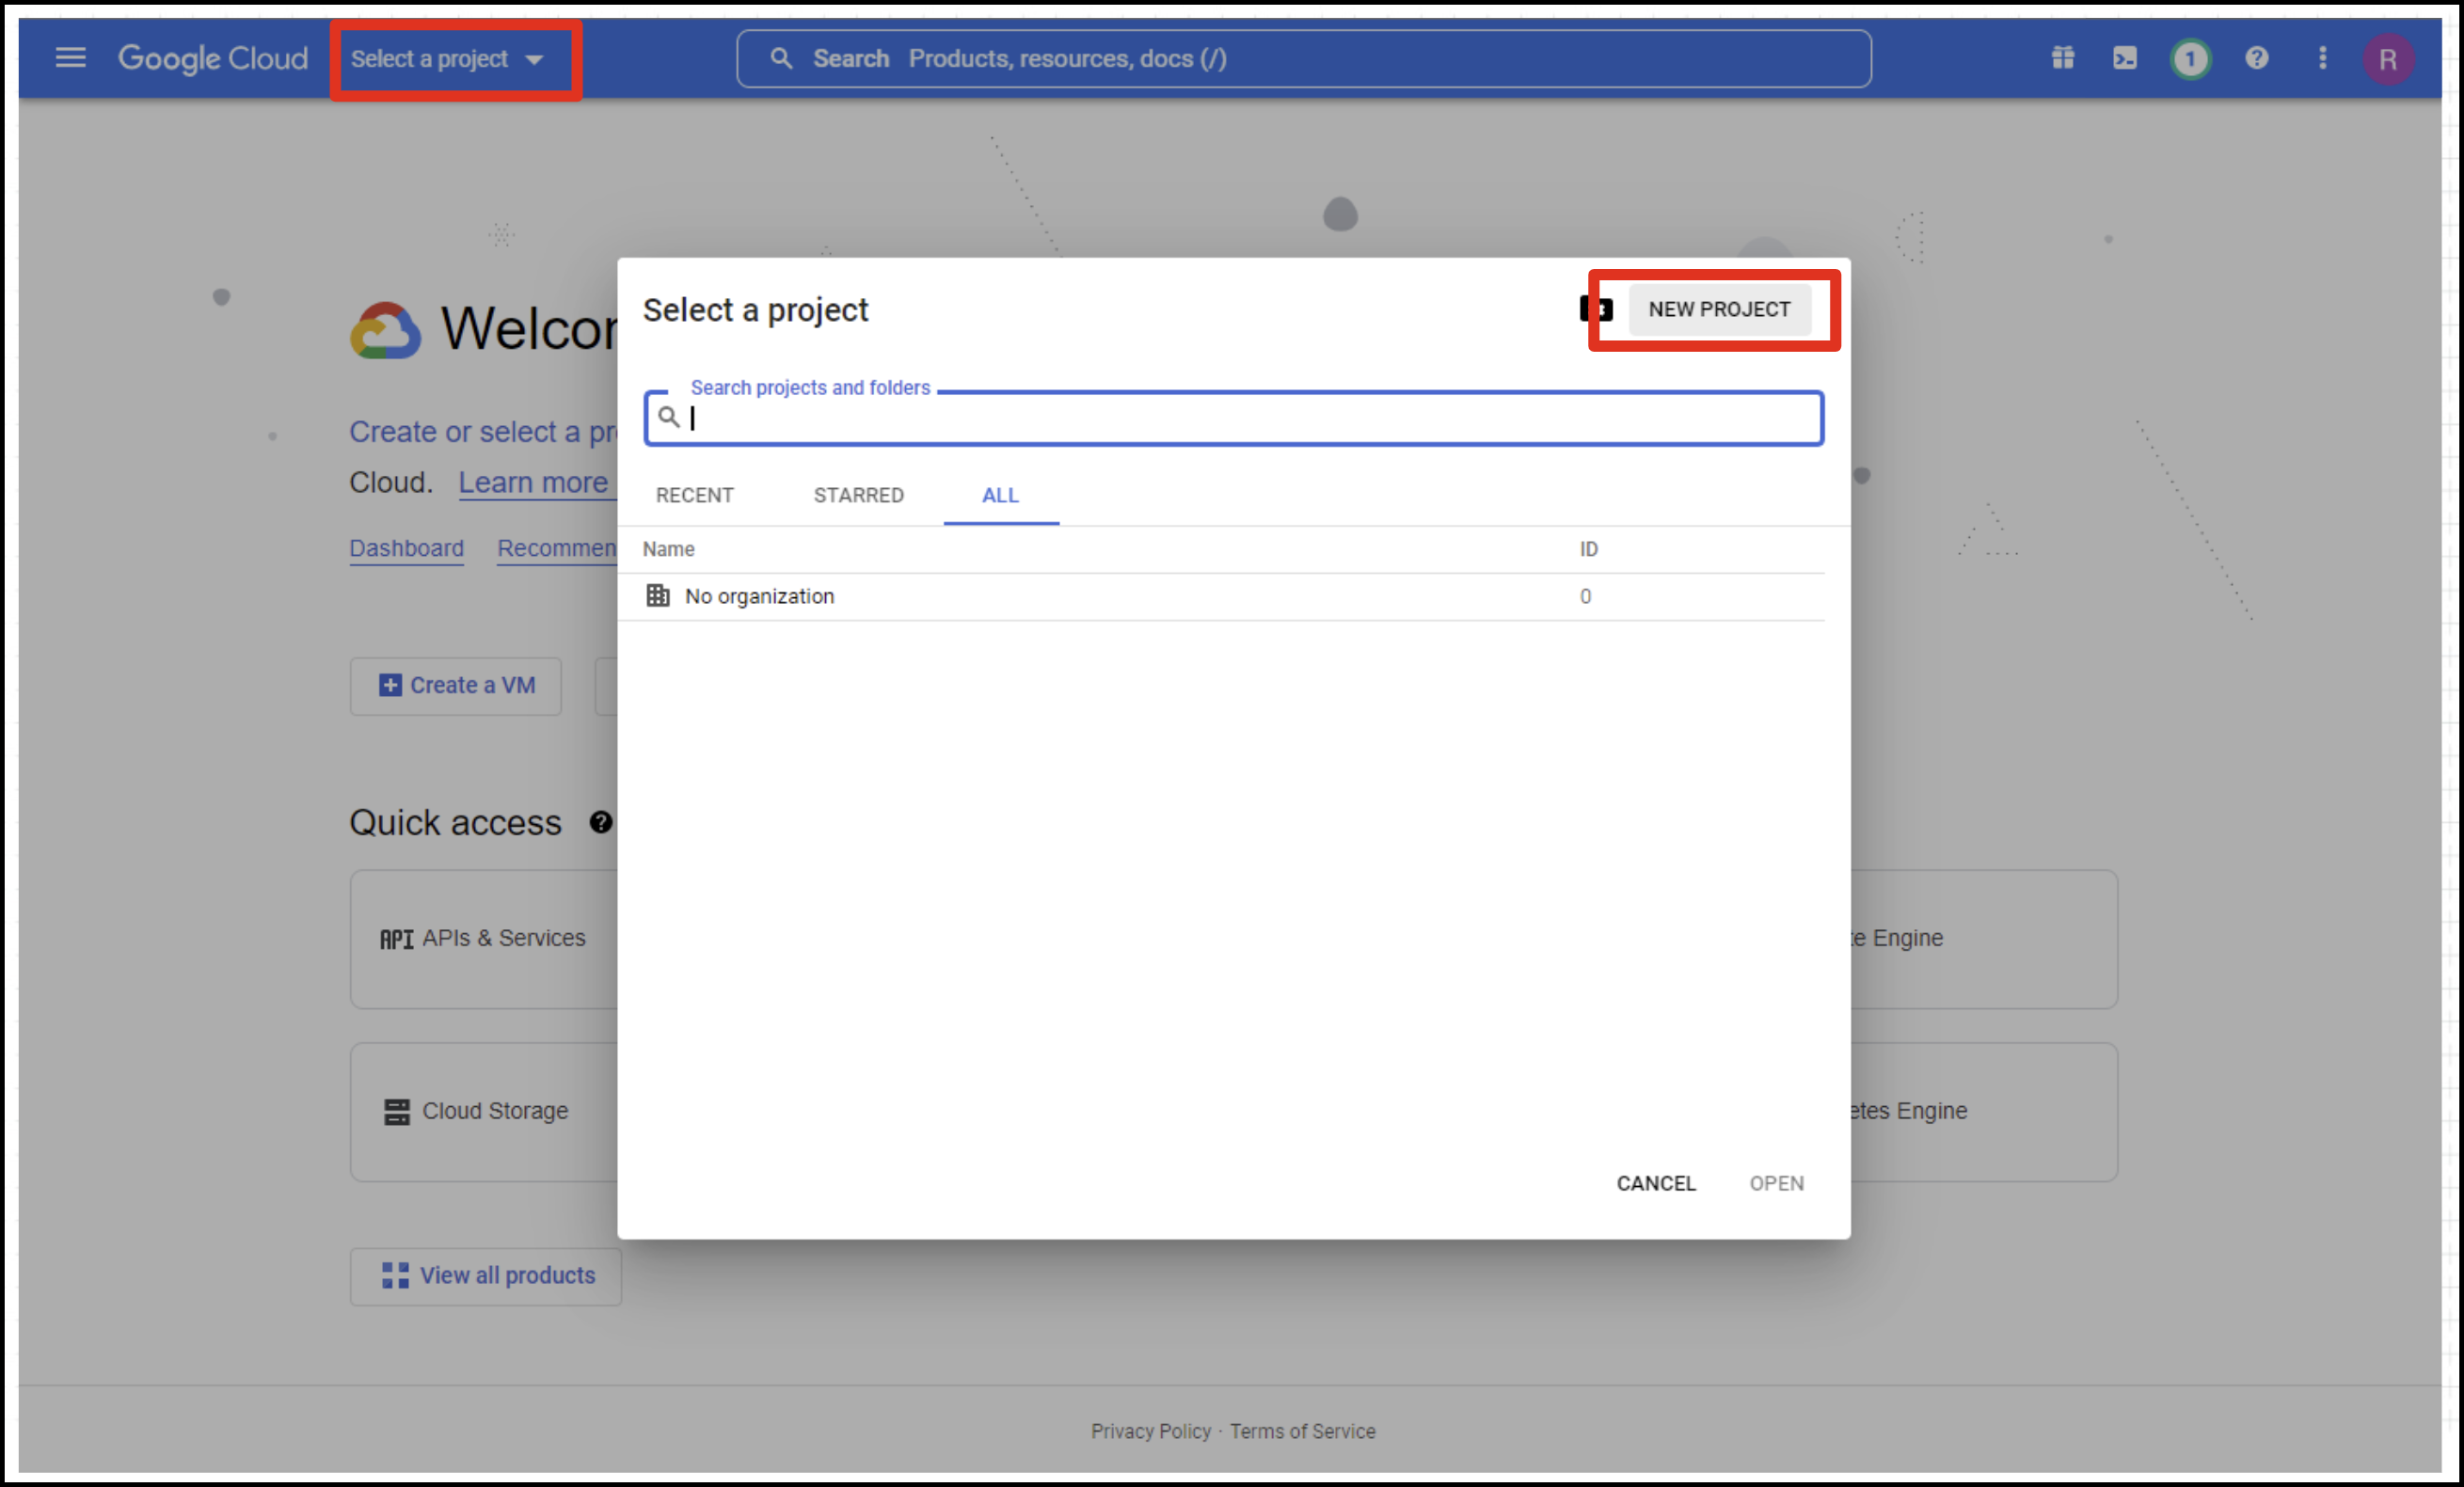Open the notifications badge showing 1
This screenshot has height=1487, width=2464.
pos(2190,59)
